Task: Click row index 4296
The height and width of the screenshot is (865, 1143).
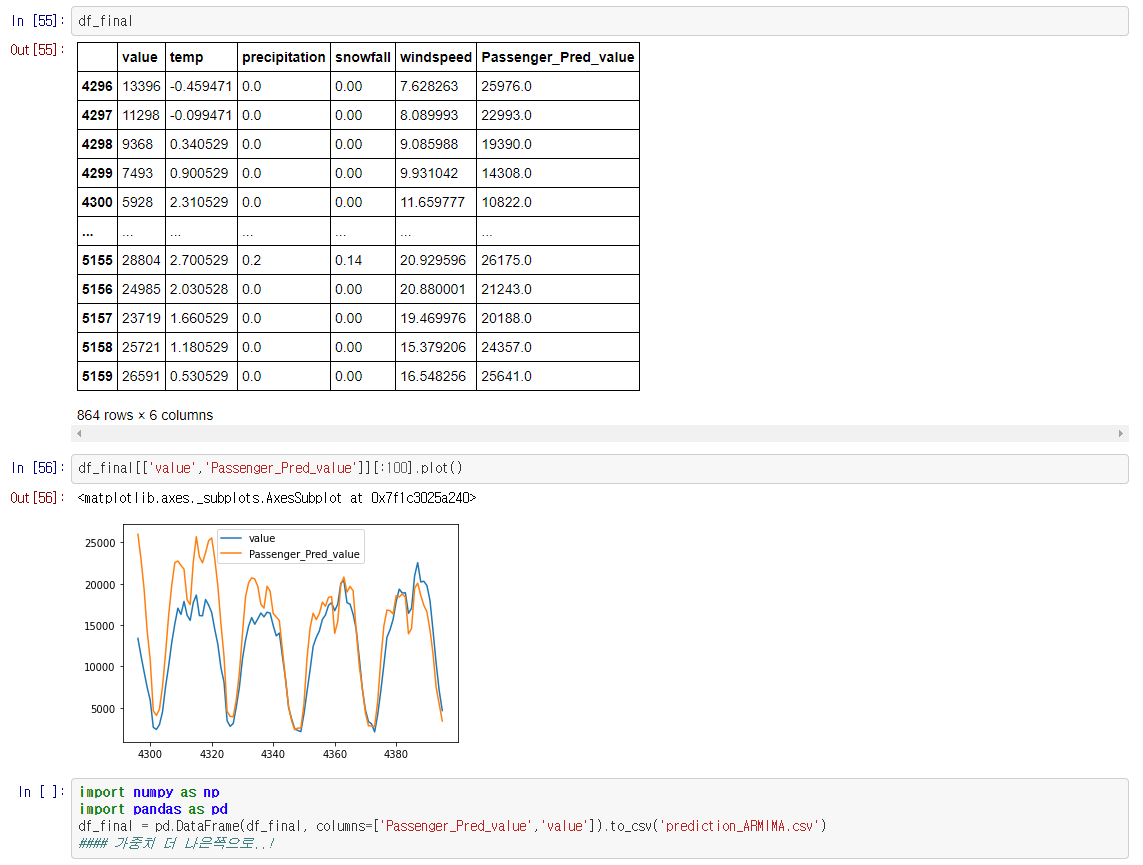Action: 97,87
